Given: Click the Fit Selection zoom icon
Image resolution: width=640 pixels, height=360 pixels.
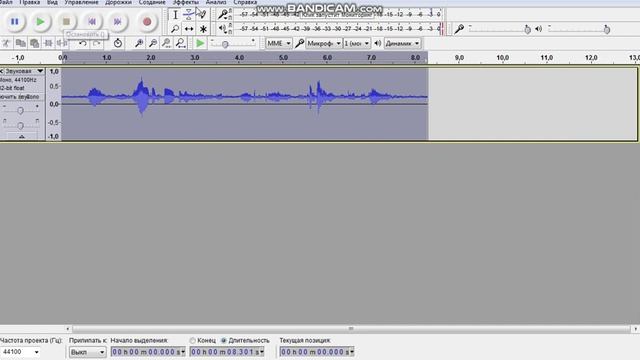Looking at the screenshot, I should (167, 43).
